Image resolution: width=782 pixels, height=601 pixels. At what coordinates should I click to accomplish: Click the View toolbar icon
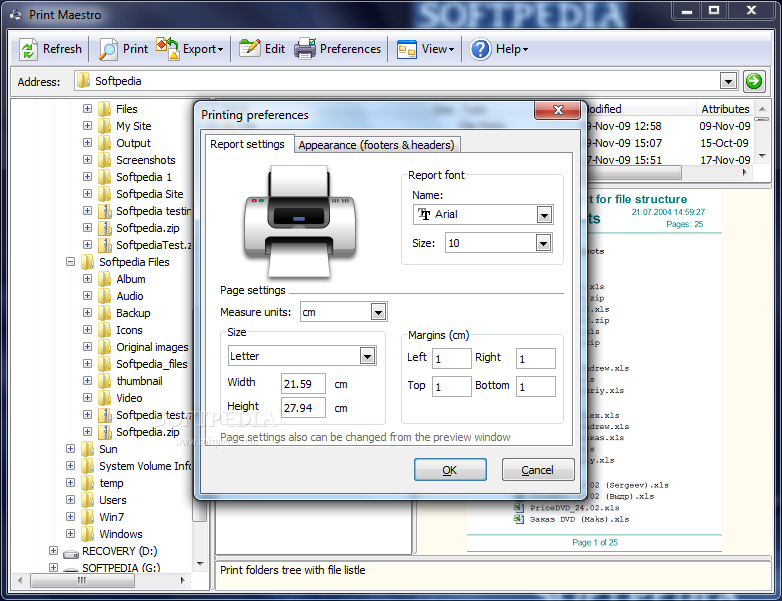tap(406, 49)
